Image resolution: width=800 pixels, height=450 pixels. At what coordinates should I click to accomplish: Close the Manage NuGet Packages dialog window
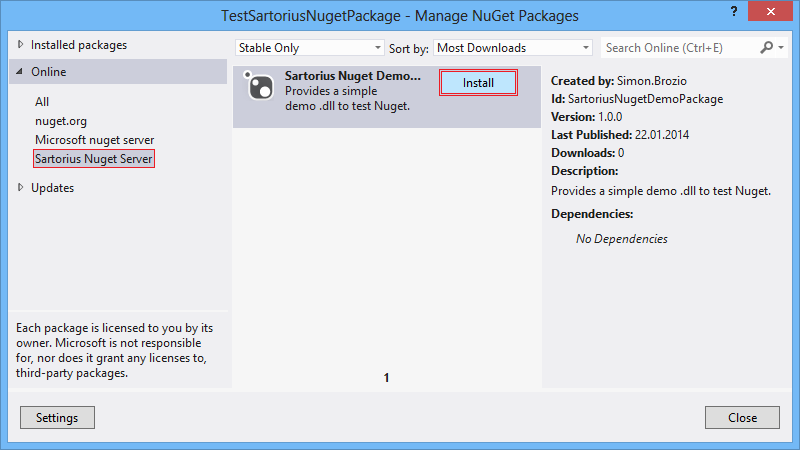pyautogui.click(x=770, y=11)
